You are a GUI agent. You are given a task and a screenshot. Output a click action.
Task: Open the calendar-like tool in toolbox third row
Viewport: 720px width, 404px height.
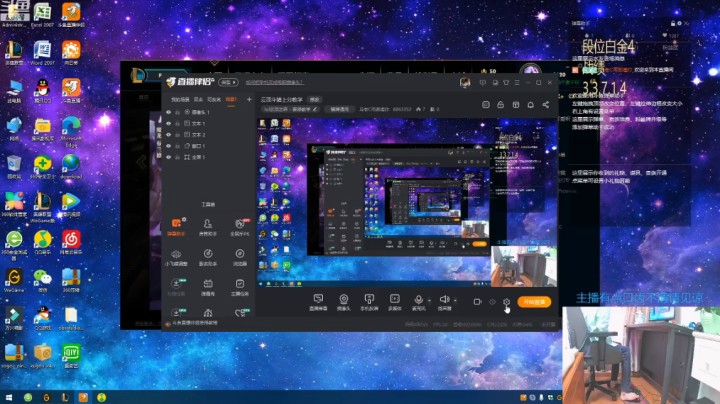click(x=208, y=287)
